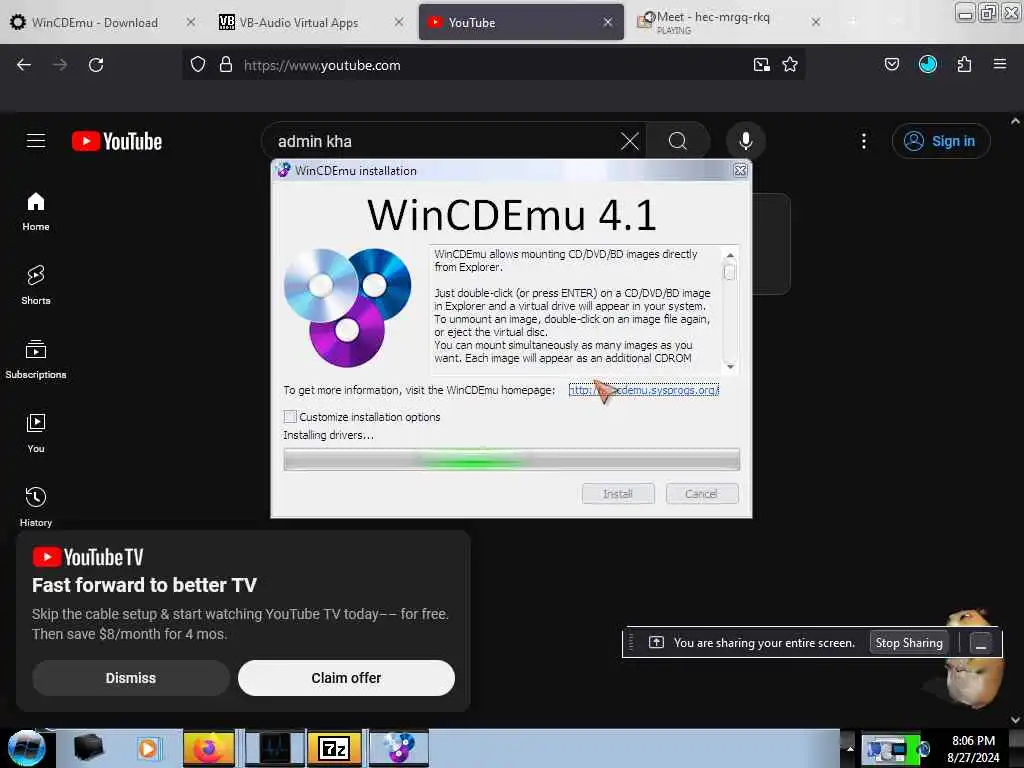Switch to WinCDEmu - Download tab
Screen dimensions: 1024x768
pos(95,22)
